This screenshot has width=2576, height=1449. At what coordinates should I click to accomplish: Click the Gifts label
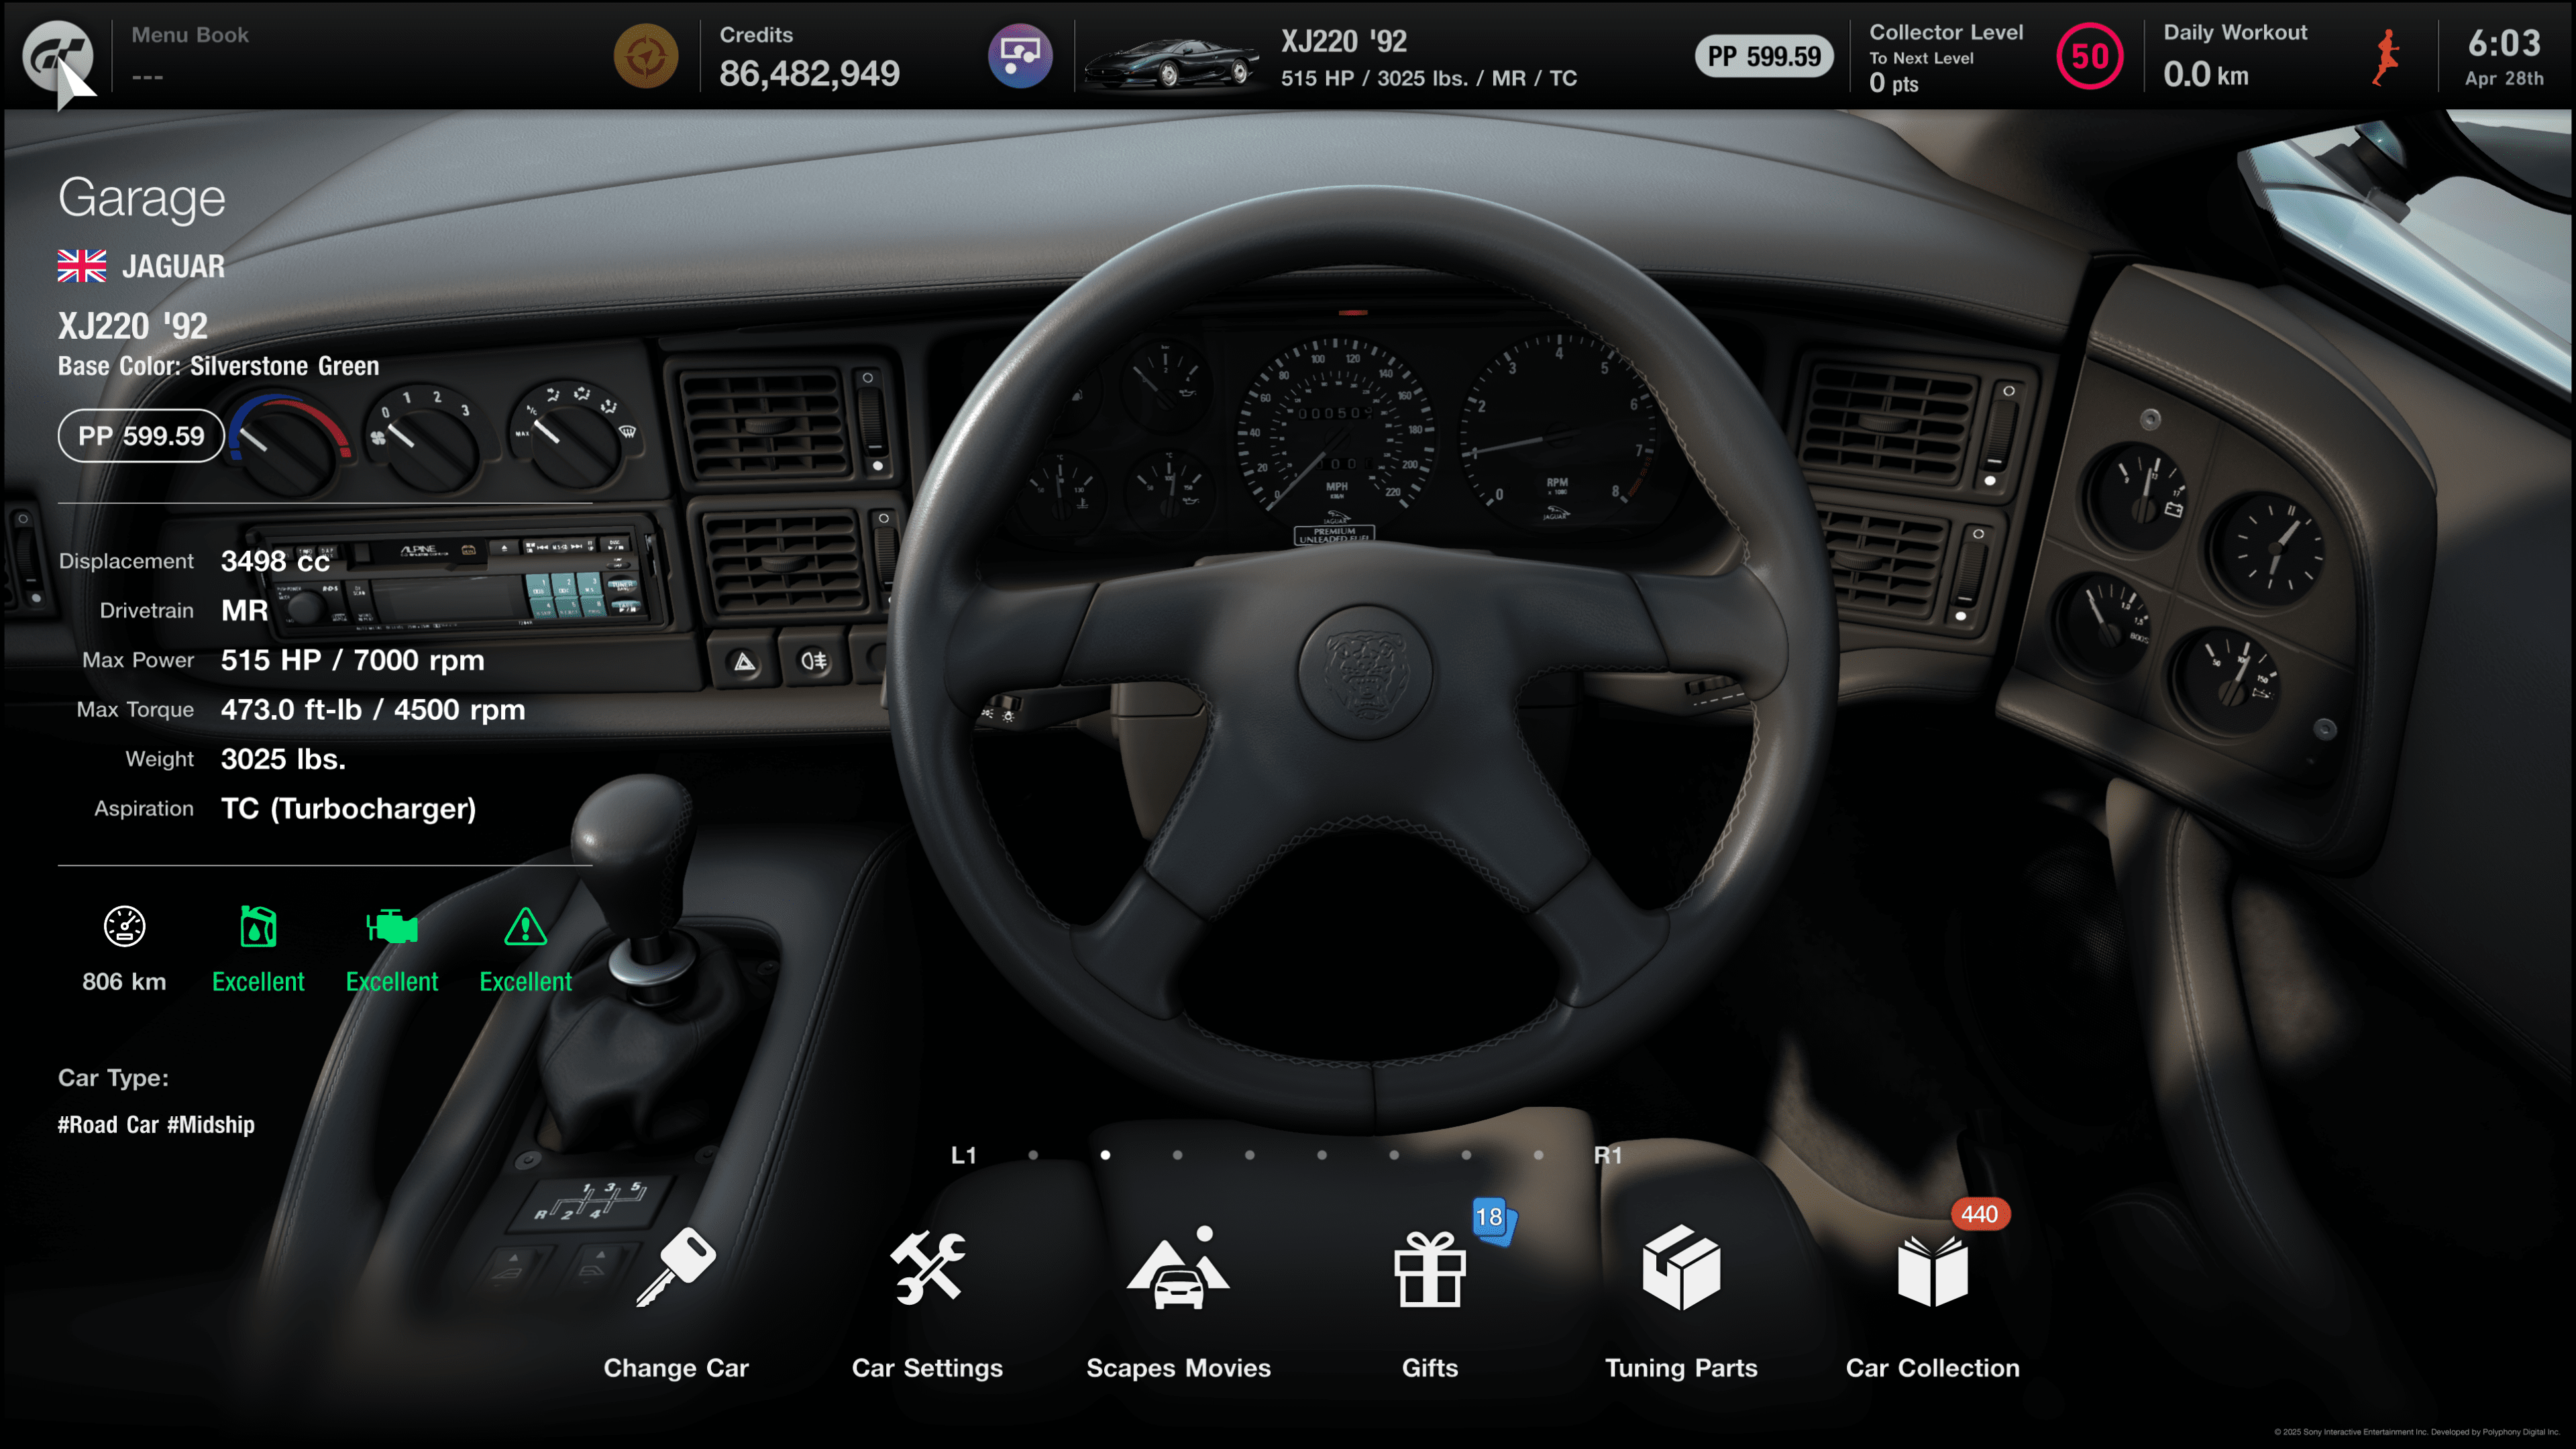(x=1430, y=1368)
